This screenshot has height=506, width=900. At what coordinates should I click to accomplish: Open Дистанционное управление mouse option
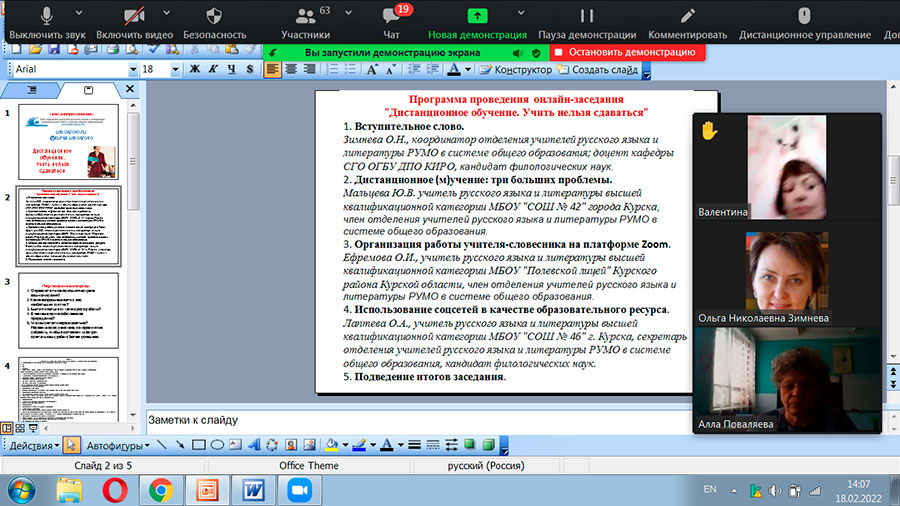pos(805,23)
